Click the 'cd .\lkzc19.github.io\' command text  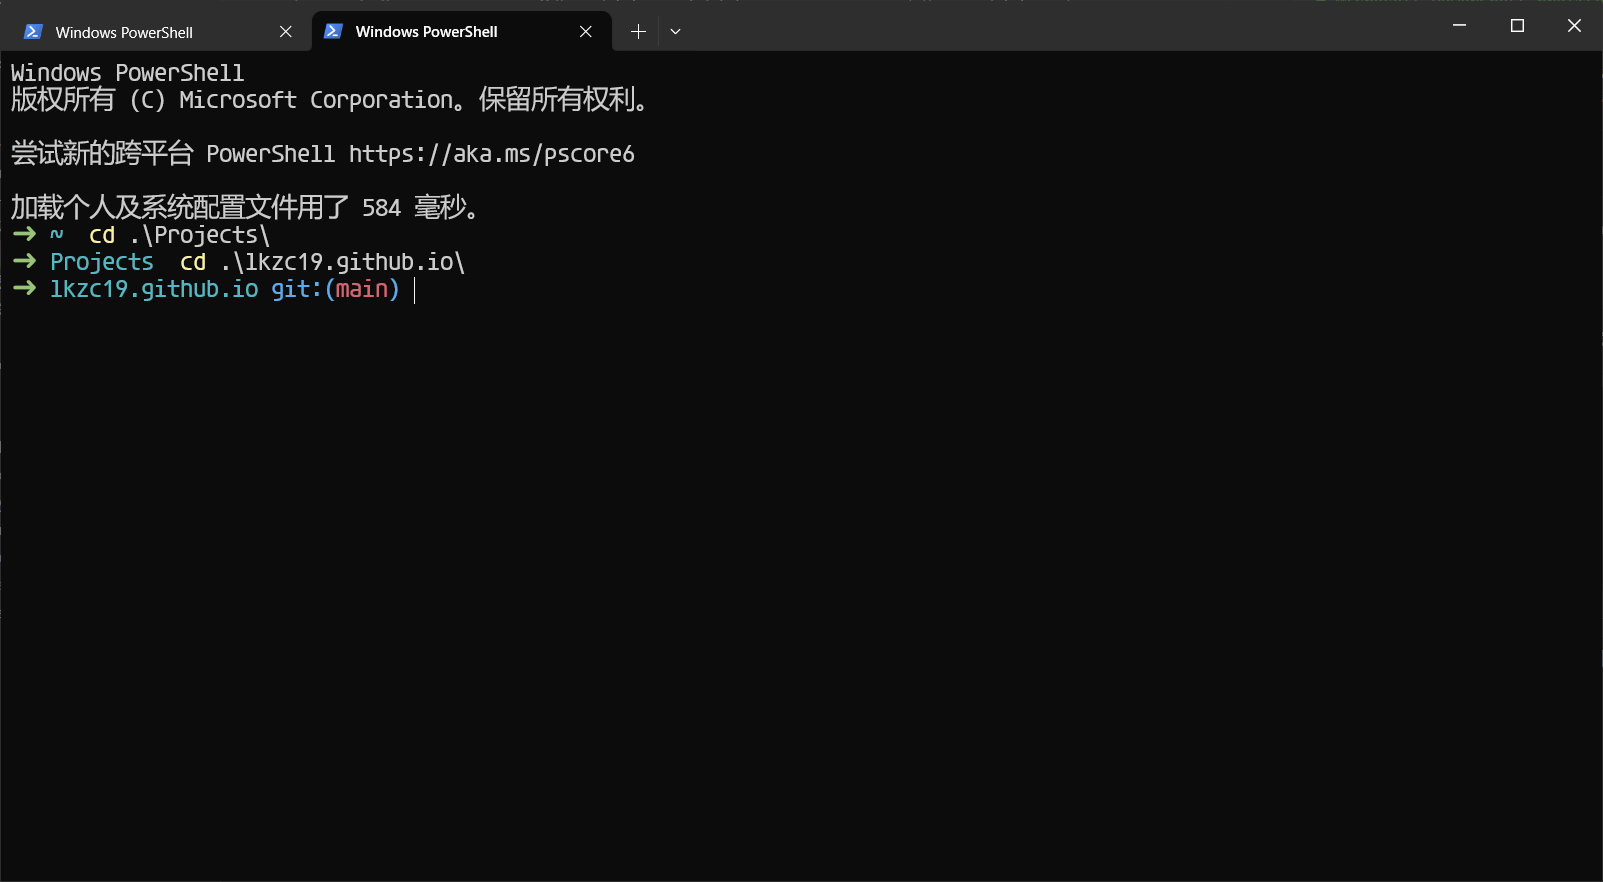pyautogui.click(x=323, y=262)
